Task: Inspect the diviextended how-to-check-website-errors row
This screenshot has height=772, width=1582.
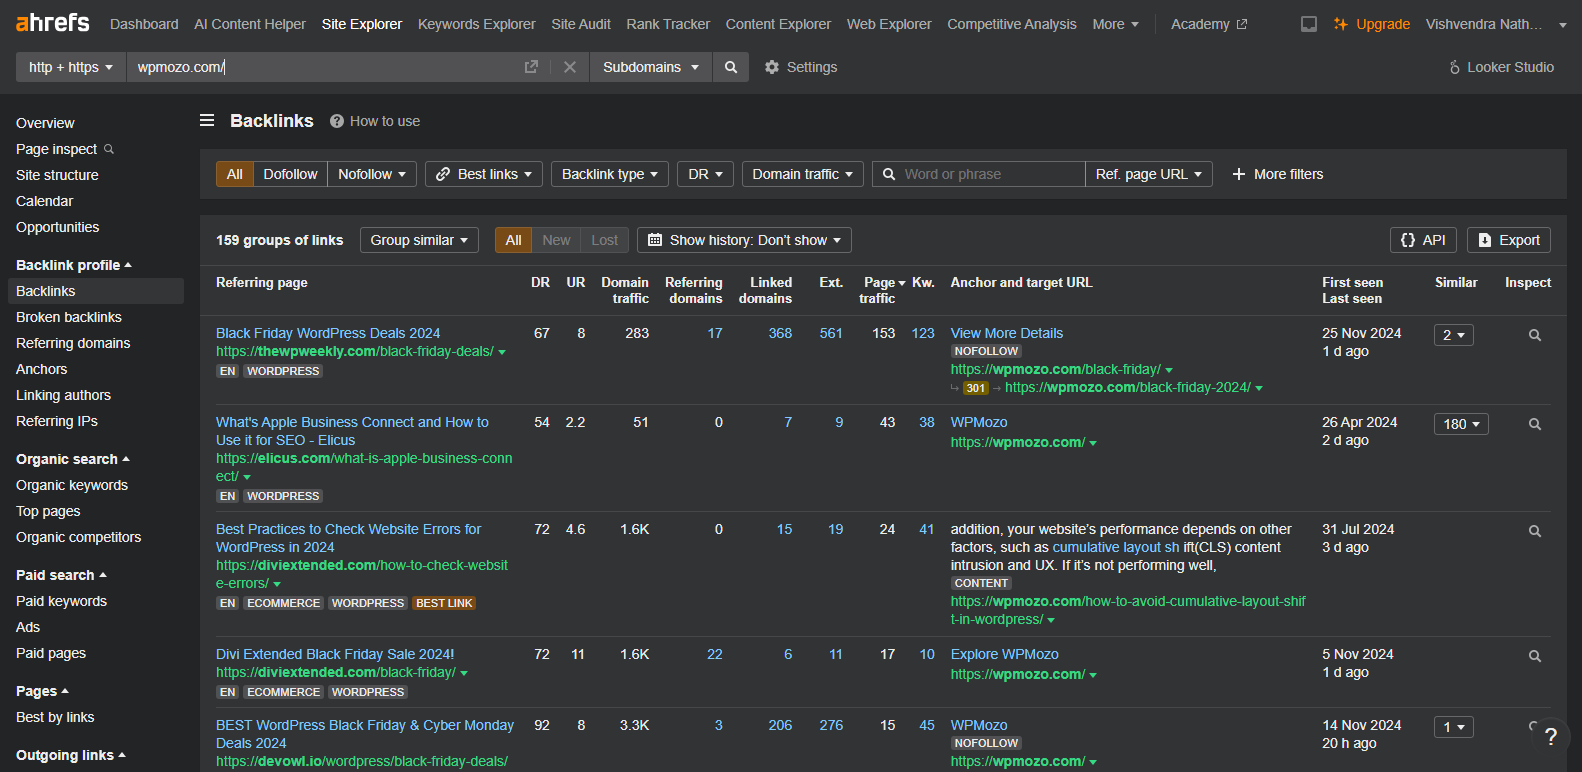Action: pyautogui.click(x=1534, y=531)
